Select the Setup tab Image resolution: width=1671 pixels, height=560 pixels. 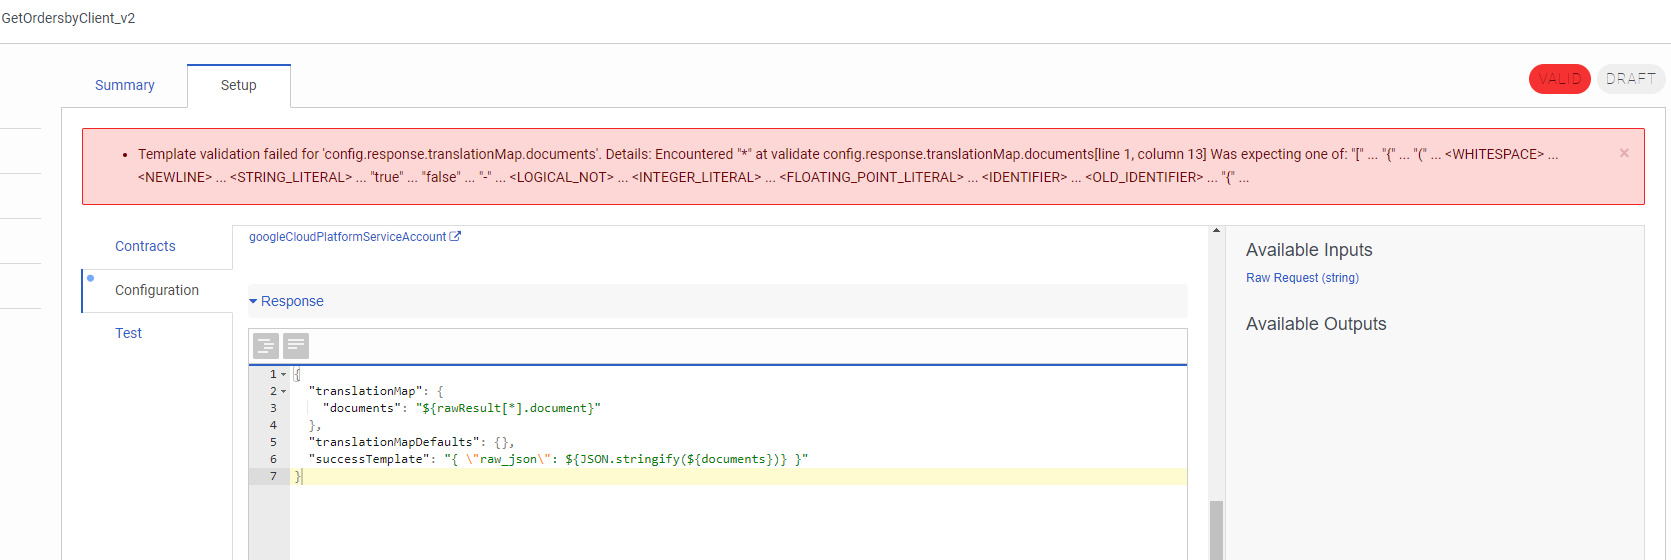tap(238, 85)
